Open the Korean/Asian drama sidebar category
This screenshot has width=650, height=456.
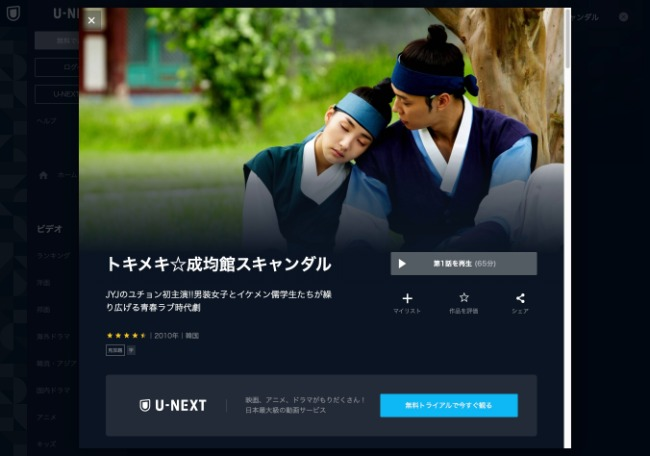click(57, 364)
